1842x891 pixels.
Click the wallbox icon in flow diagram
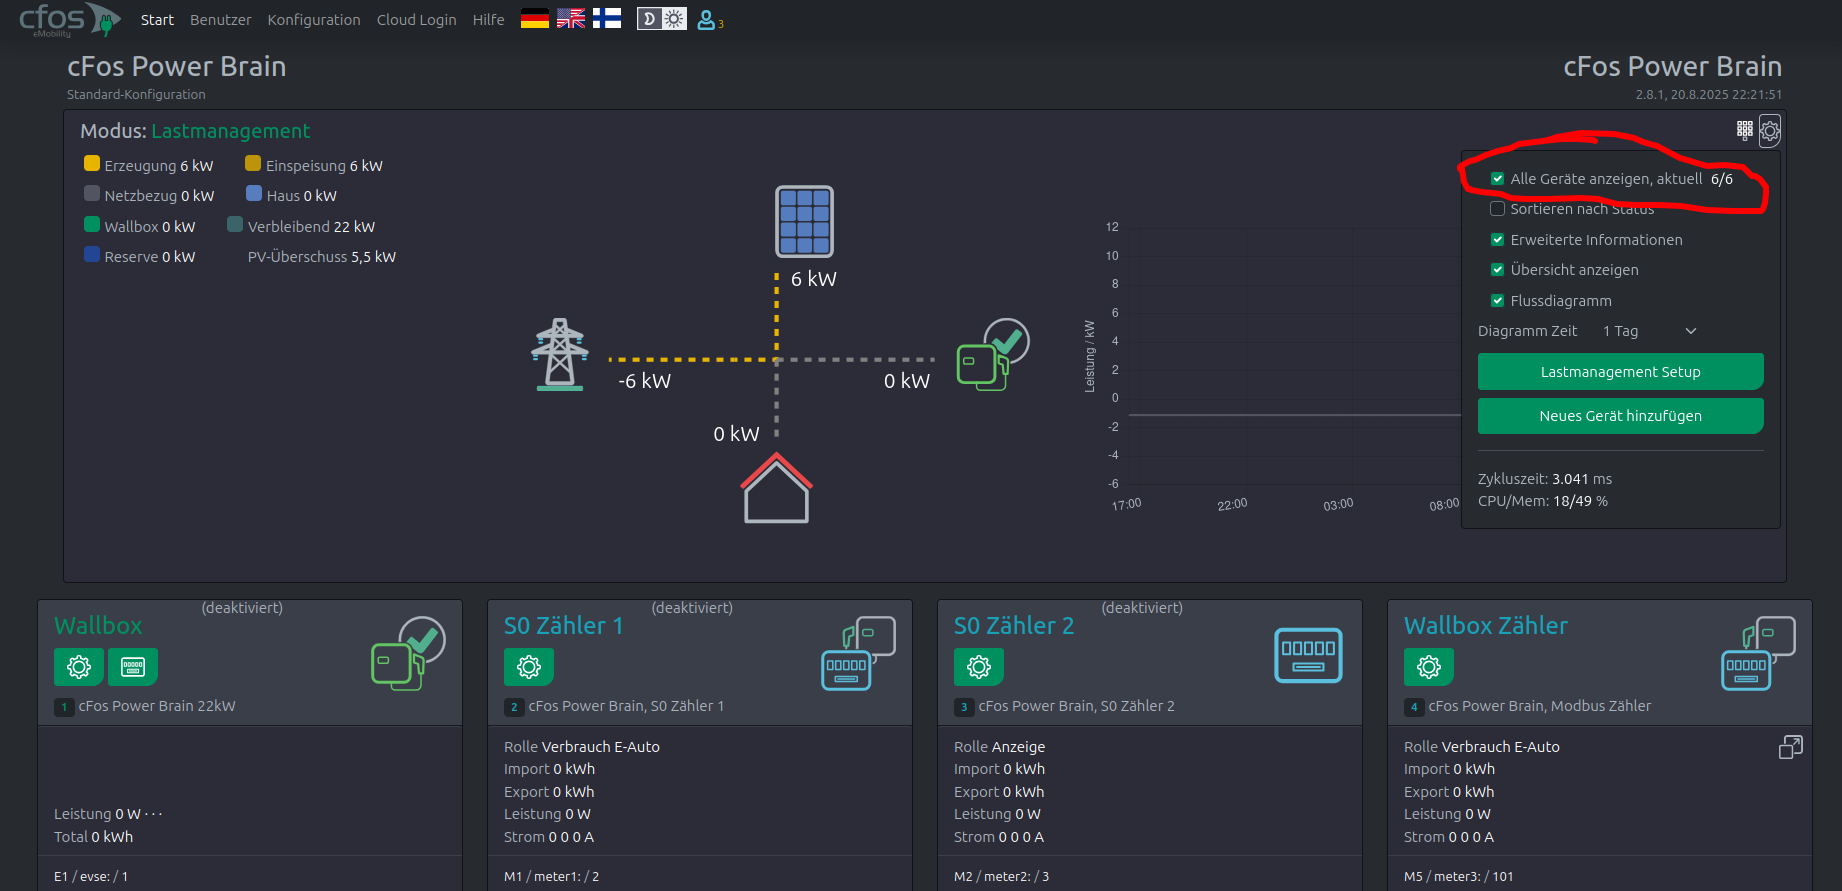tap(993, 354)
